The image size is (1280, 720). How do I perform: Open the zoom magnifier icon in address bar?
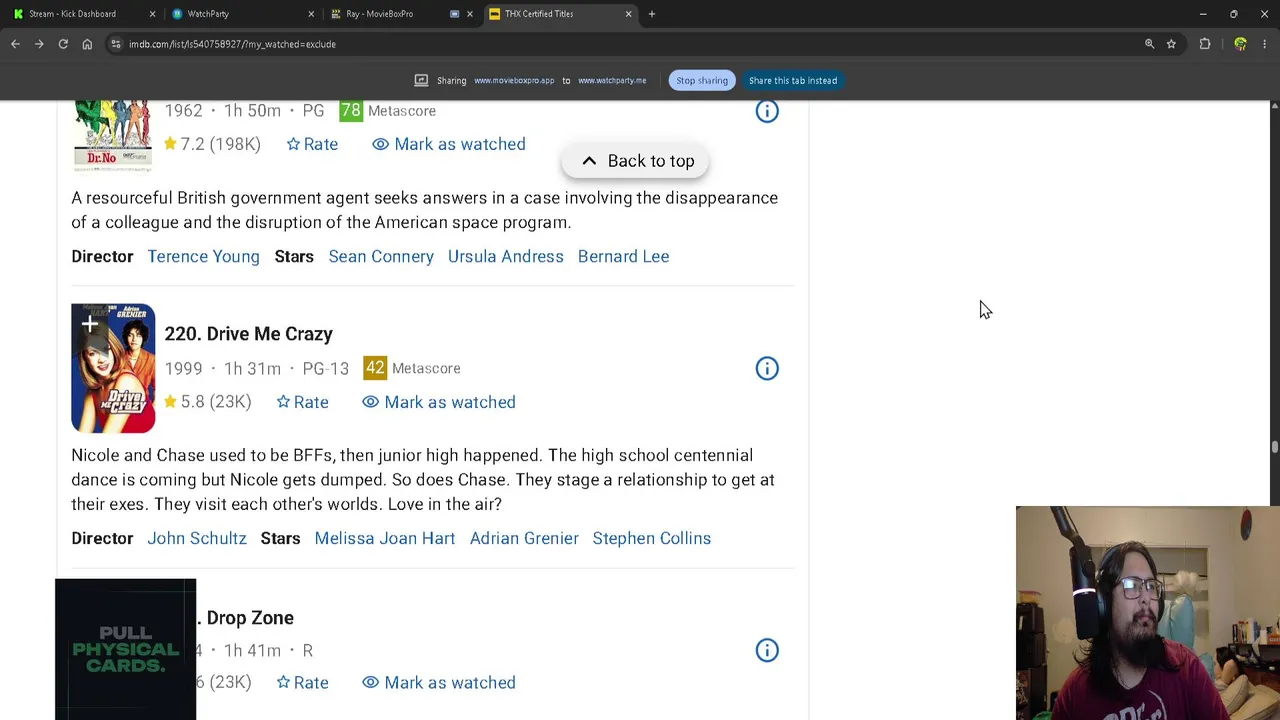point(1149,44)
